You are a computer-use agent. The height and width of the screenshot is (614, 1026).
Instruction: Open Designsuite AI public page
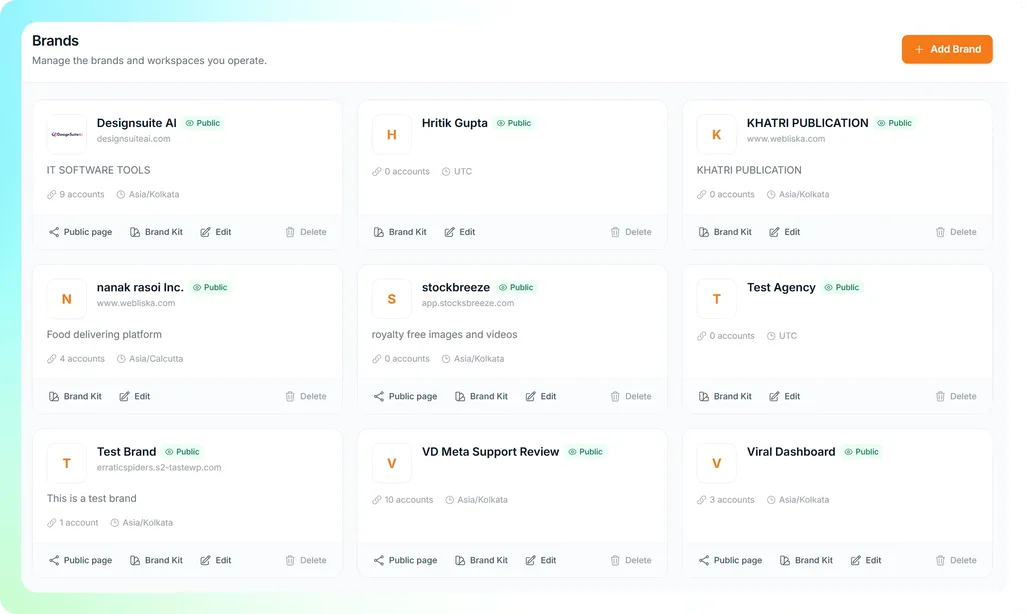80,232
